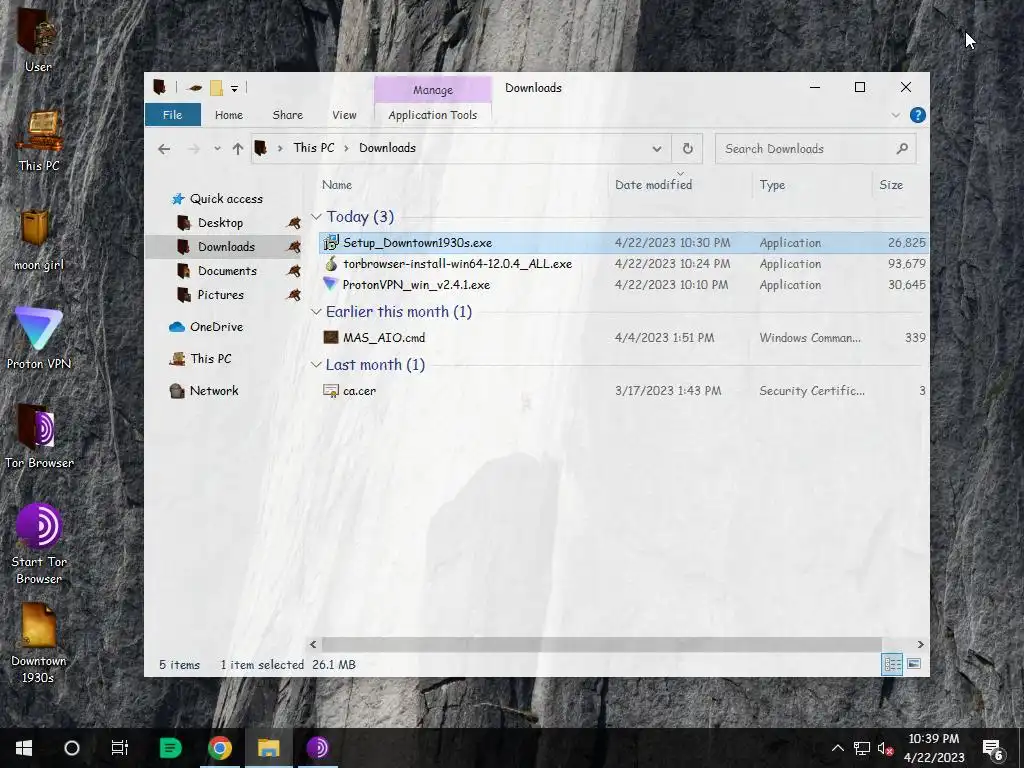
Task: Open the green notes app in taskbar
Action: click(x=170, y=748)
